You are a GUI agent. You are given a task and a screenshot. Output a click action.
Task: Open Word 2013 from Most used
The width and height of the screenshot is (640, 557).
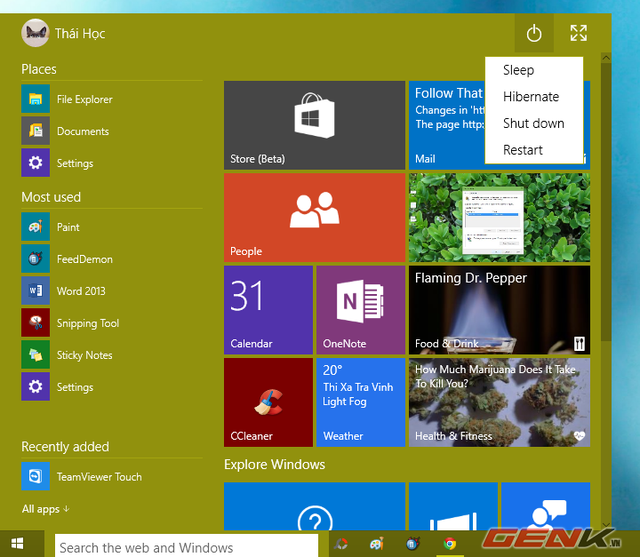tap(111, 291)
